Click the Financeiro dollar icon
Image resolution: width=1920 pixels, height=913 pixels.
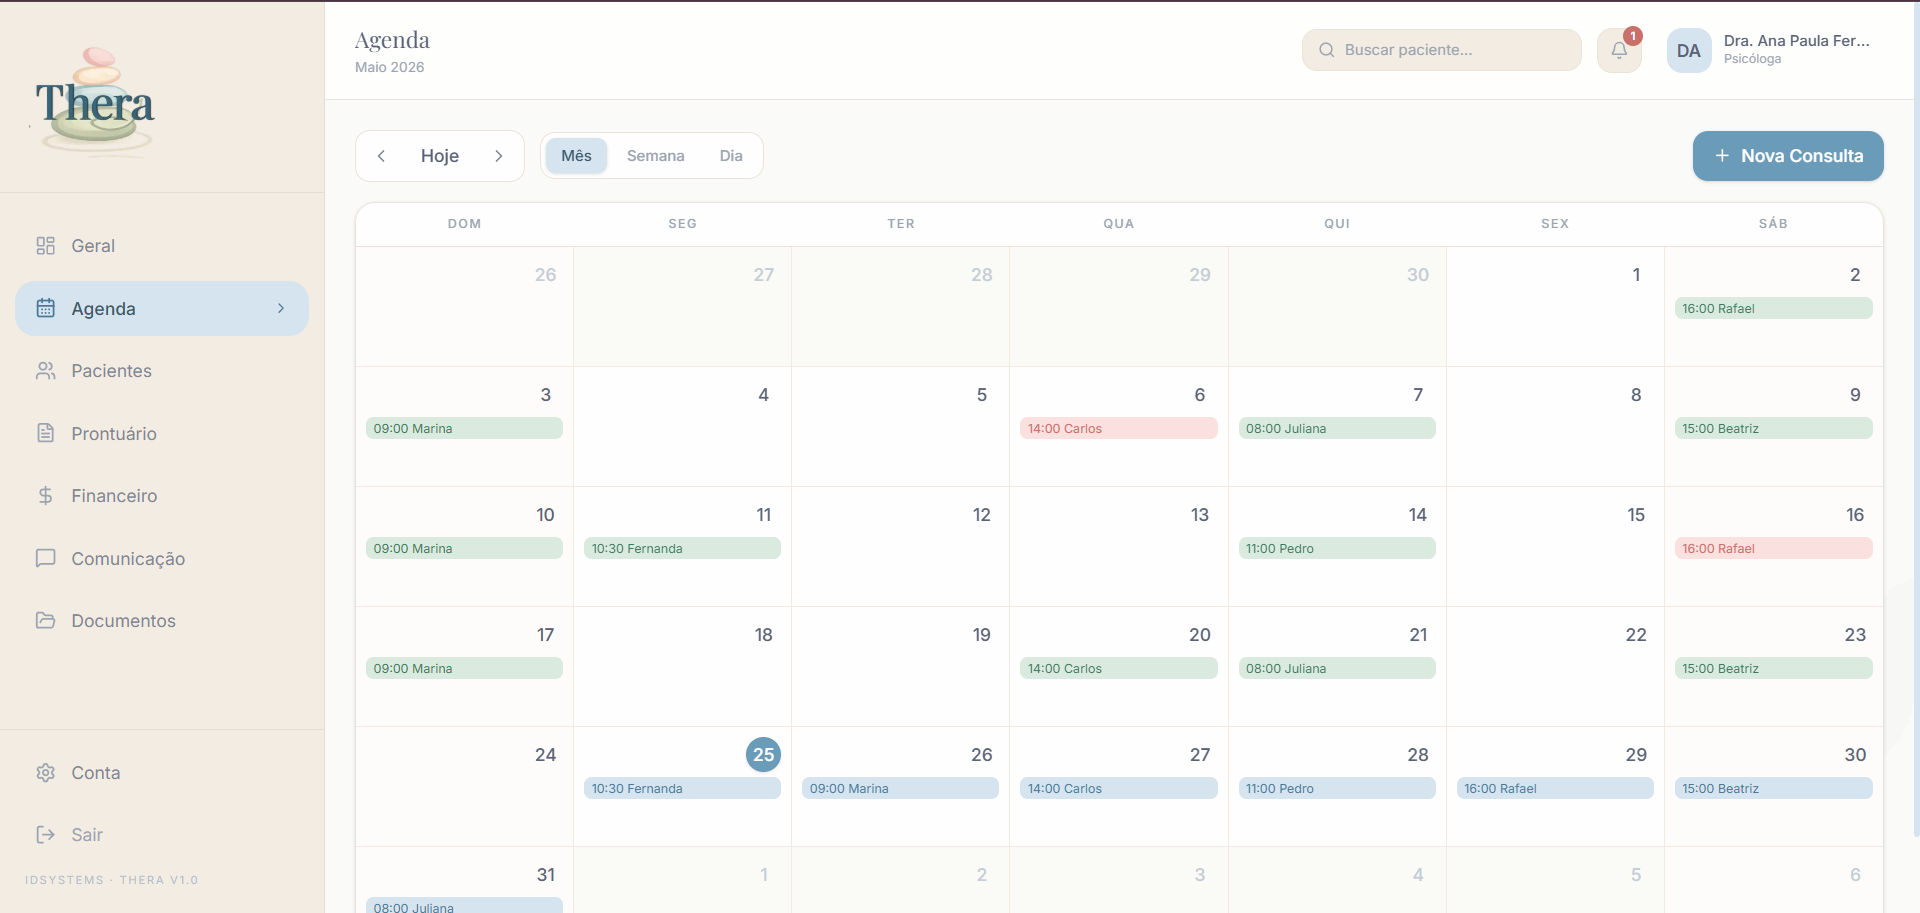[x=45, y=496]
